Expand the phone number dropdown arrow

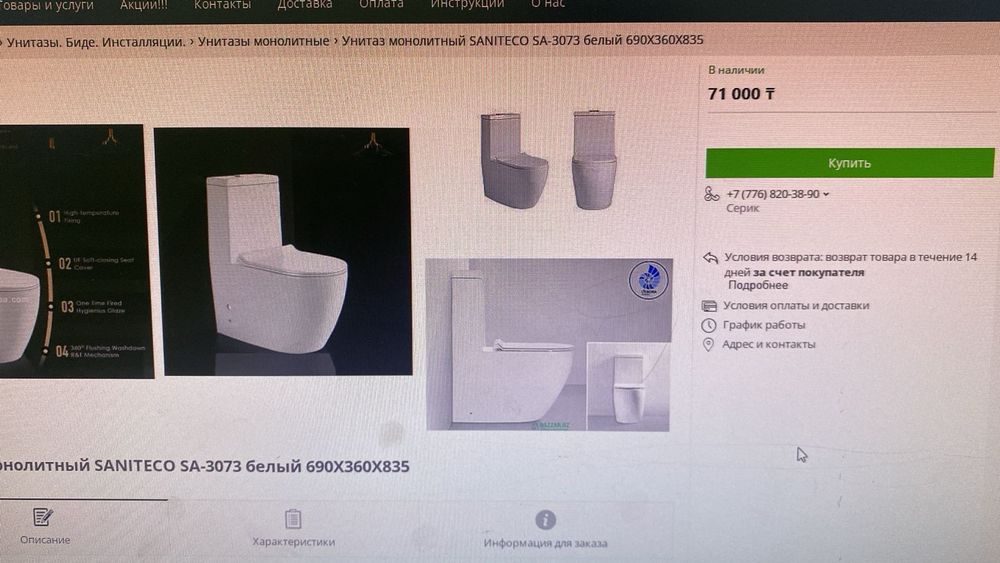pos(826,194)
